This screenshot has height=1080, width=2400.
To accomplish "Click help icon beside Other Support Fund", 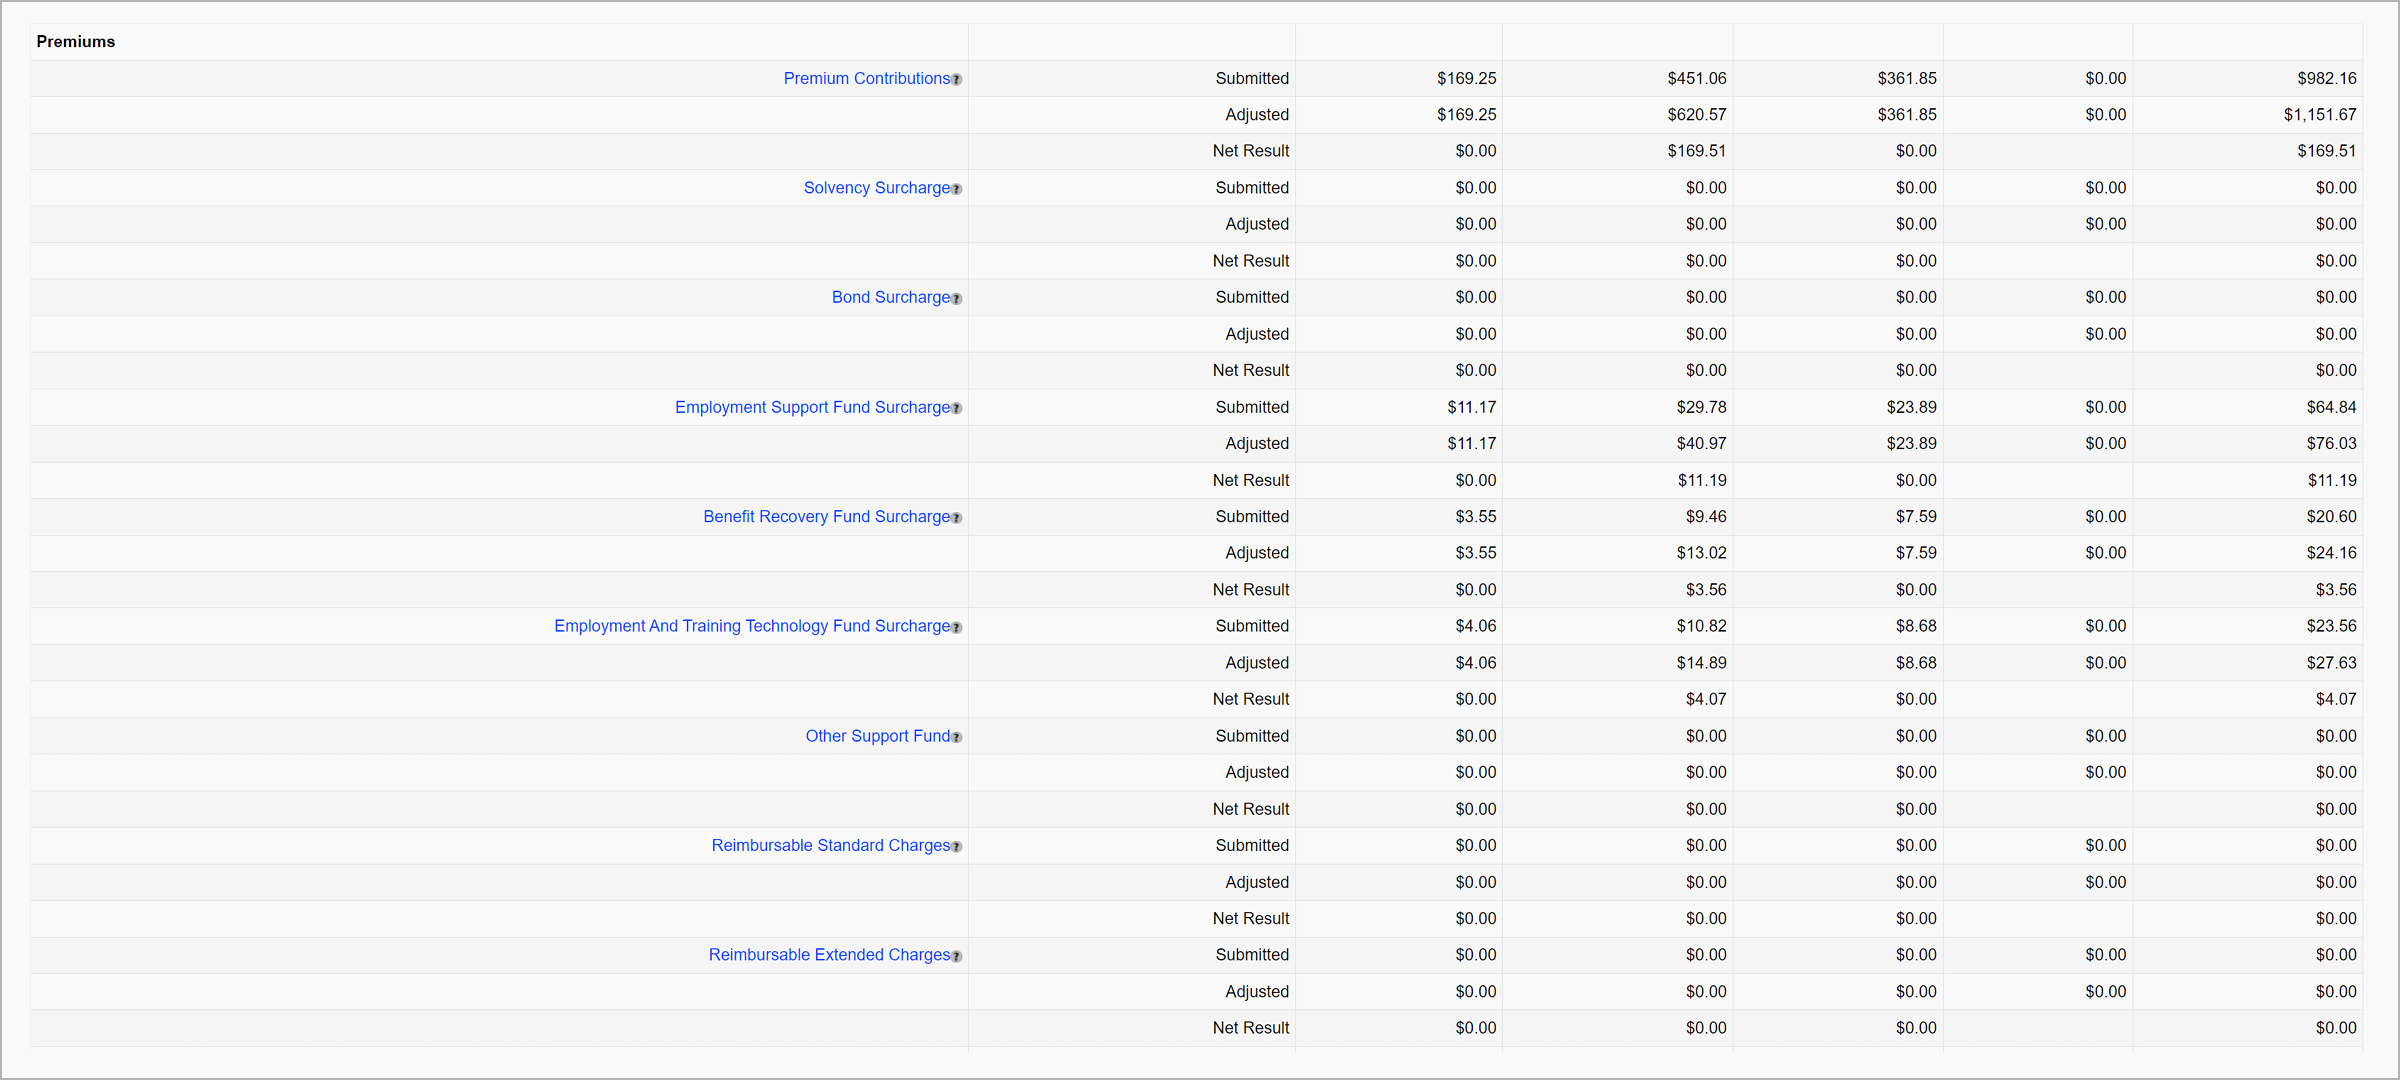I will tap(957, 738).
